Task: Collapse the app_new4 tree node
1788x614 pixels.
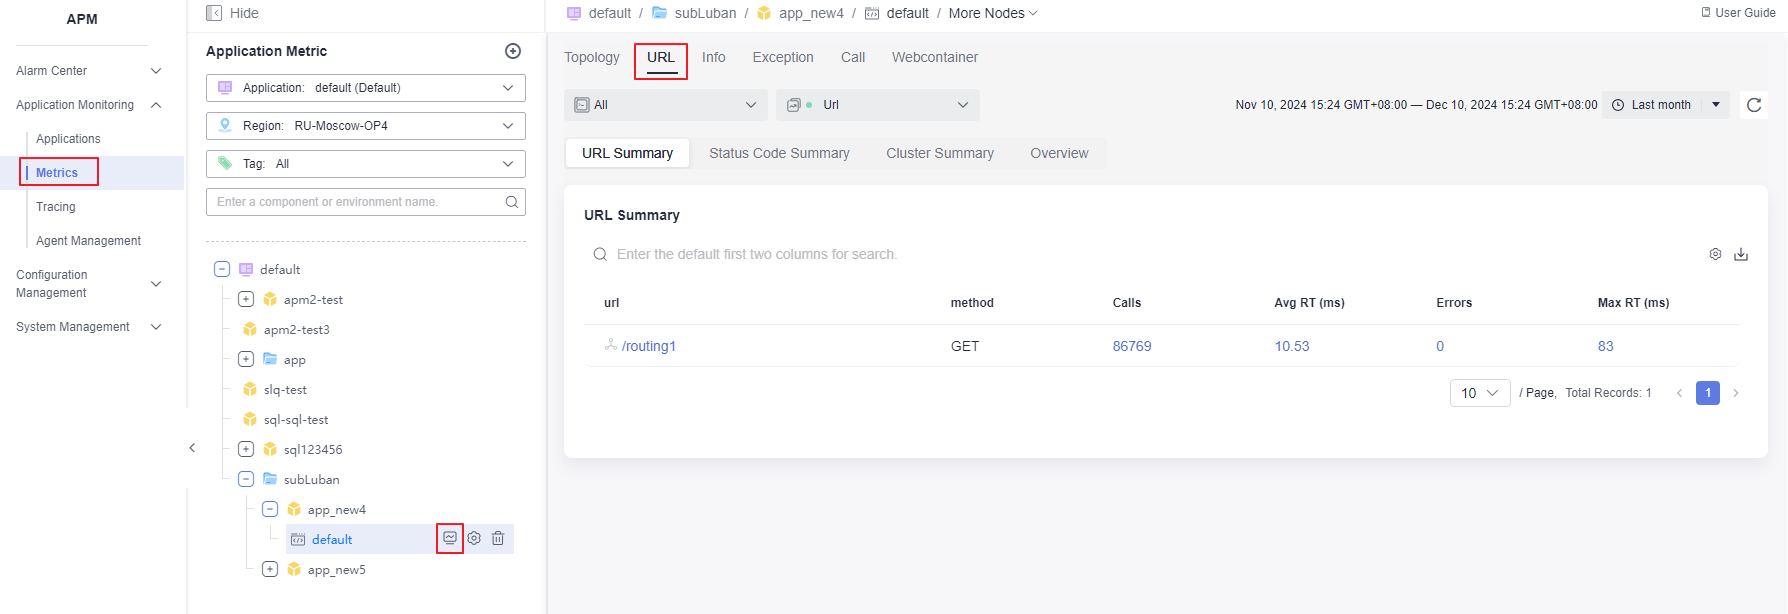Action: [270, 509]
